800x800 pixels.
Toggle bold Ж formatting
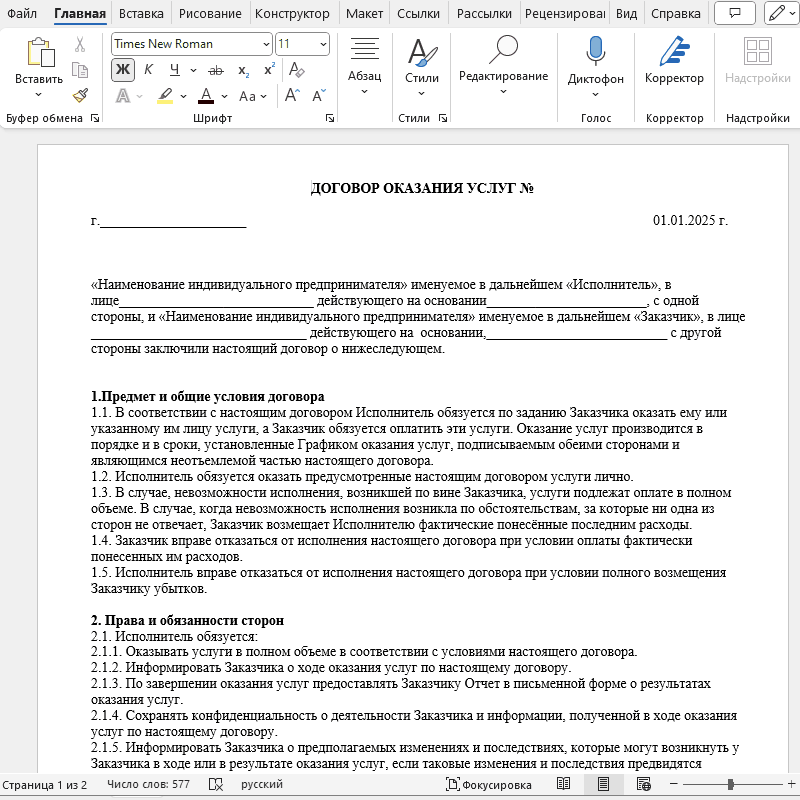pos(122,70)
